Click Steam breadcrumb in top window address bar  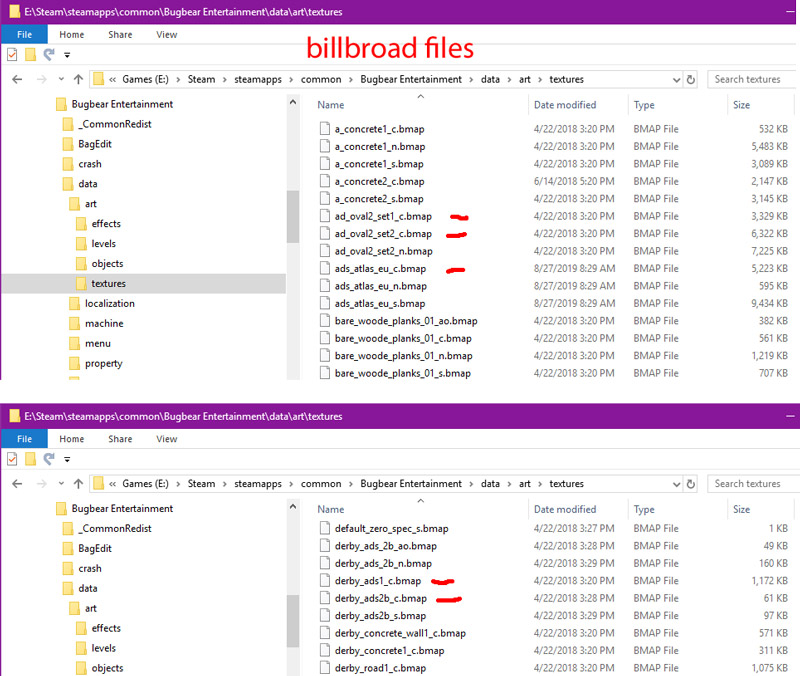(x=201, y=79)
